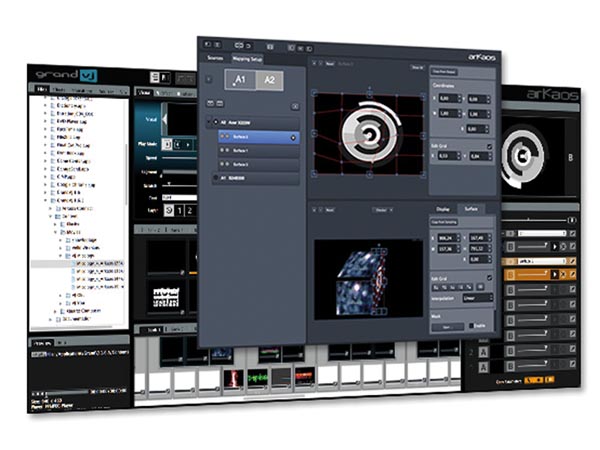Click the text input field in Visual panel
Viewport: 600px width, 450px height.
click(x=179, y=197)
